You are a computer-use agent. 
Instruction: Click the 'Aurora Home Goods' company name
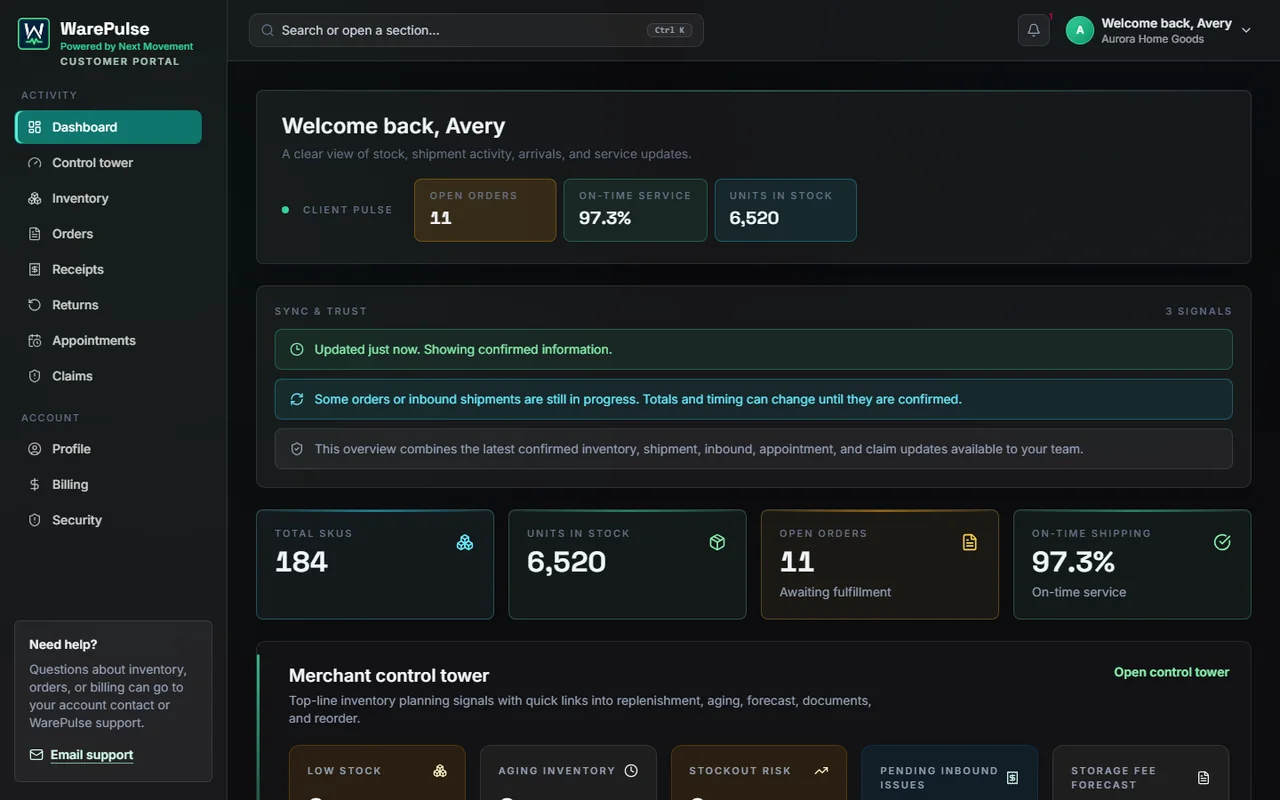pyautogui.click(x=1153, y=39)
